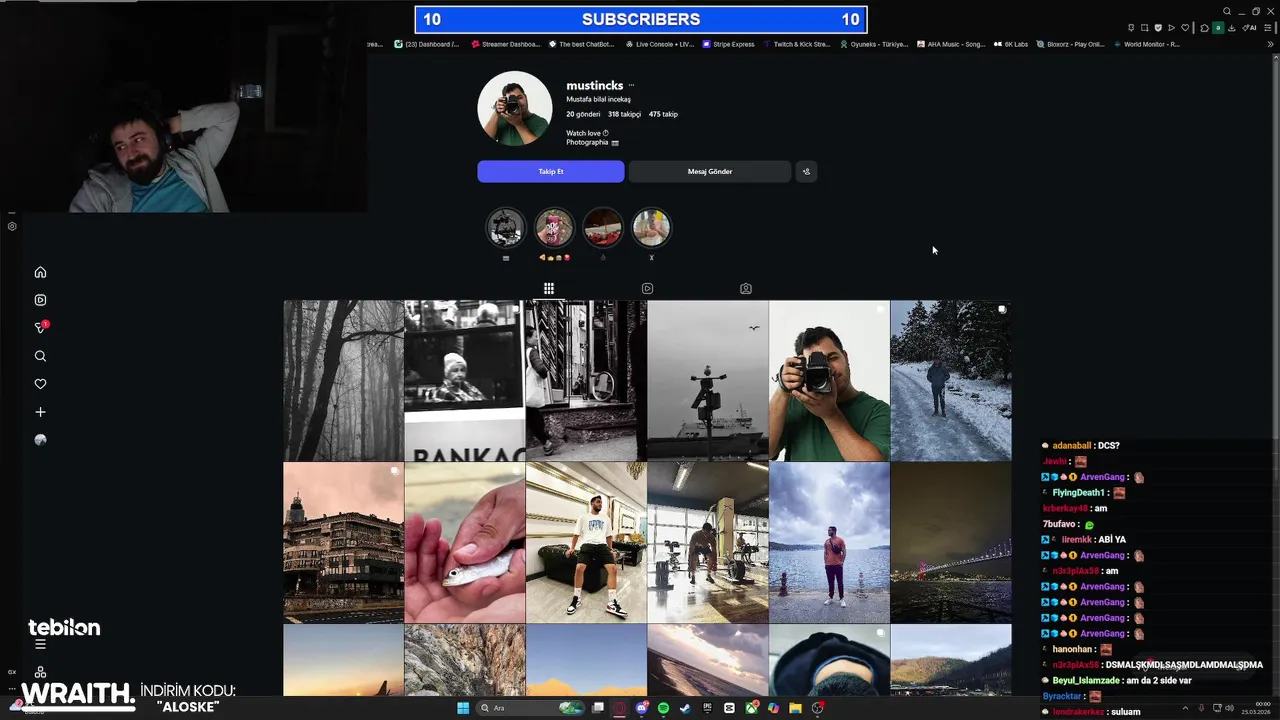This screenshot has height=720, width=1280.
Task: Open the browser easy setup sliders icon
Action: 1267,27
